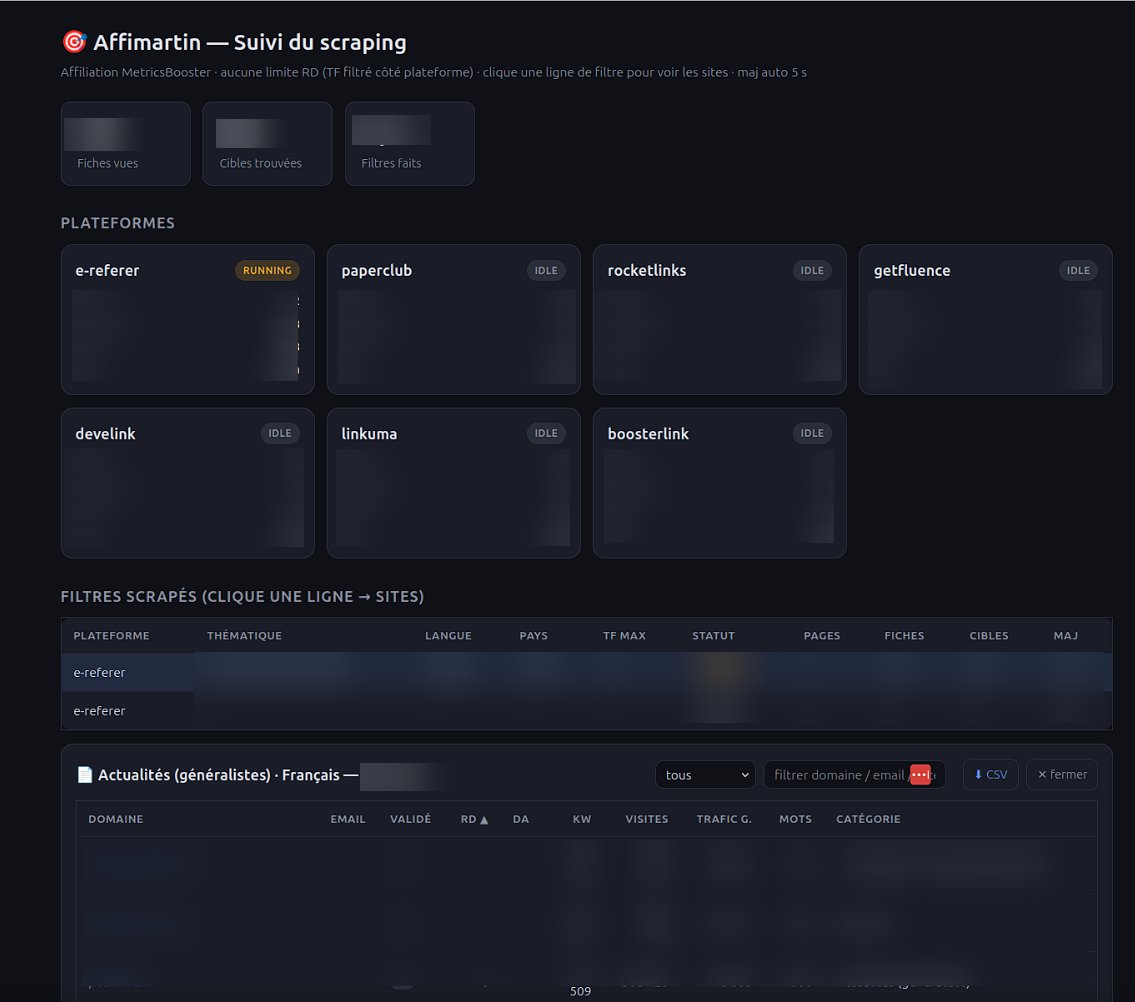
Task: Open the tous status dropdown
Action: [705, 775]
